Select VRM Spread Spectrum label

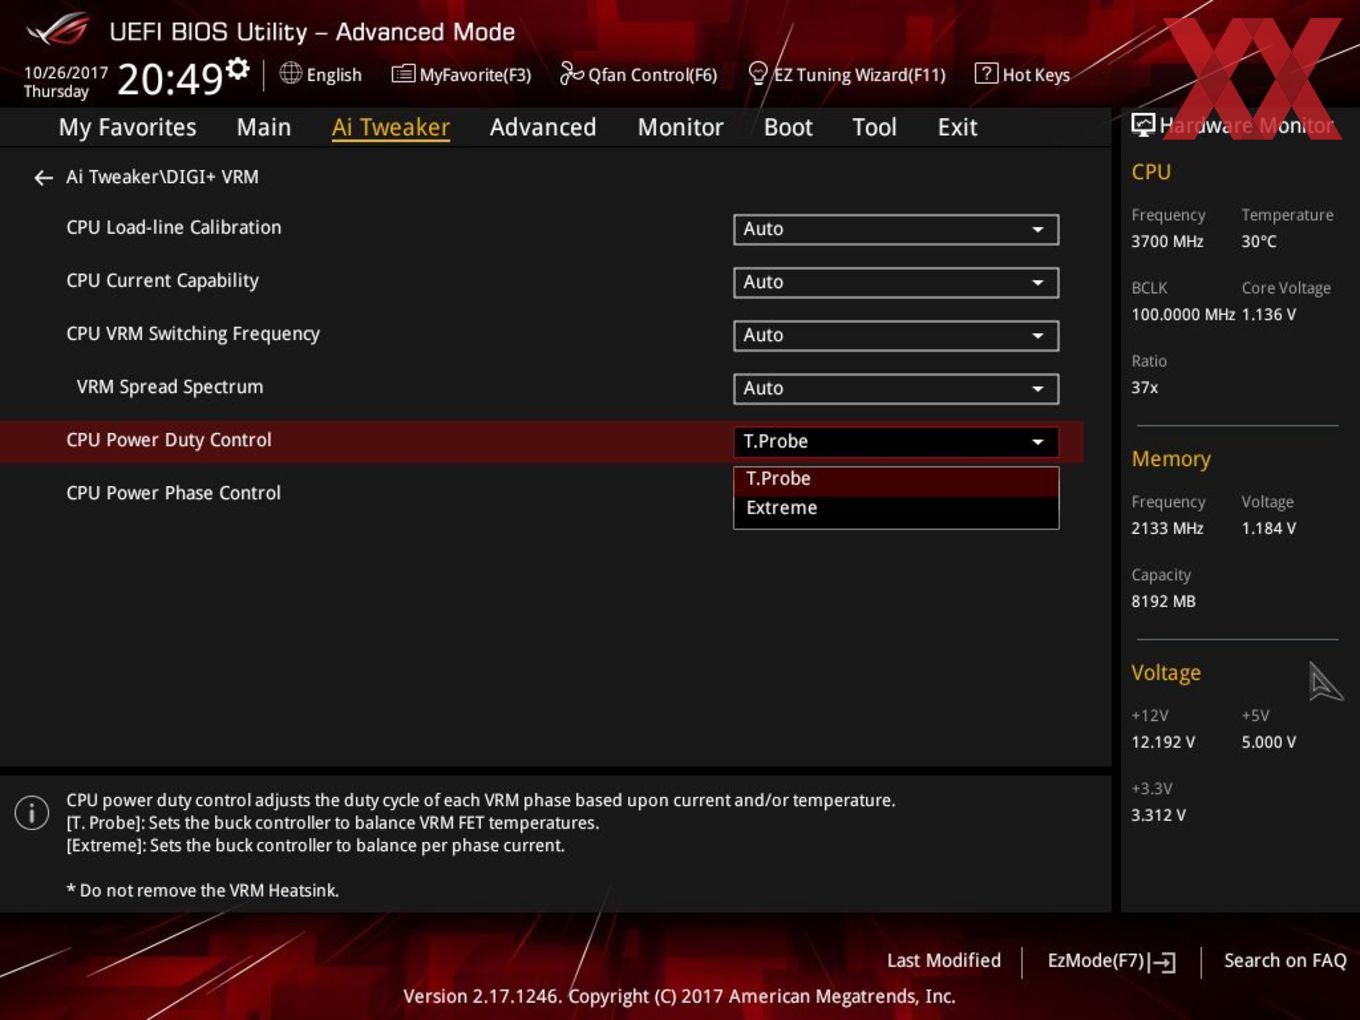[170, 386]
